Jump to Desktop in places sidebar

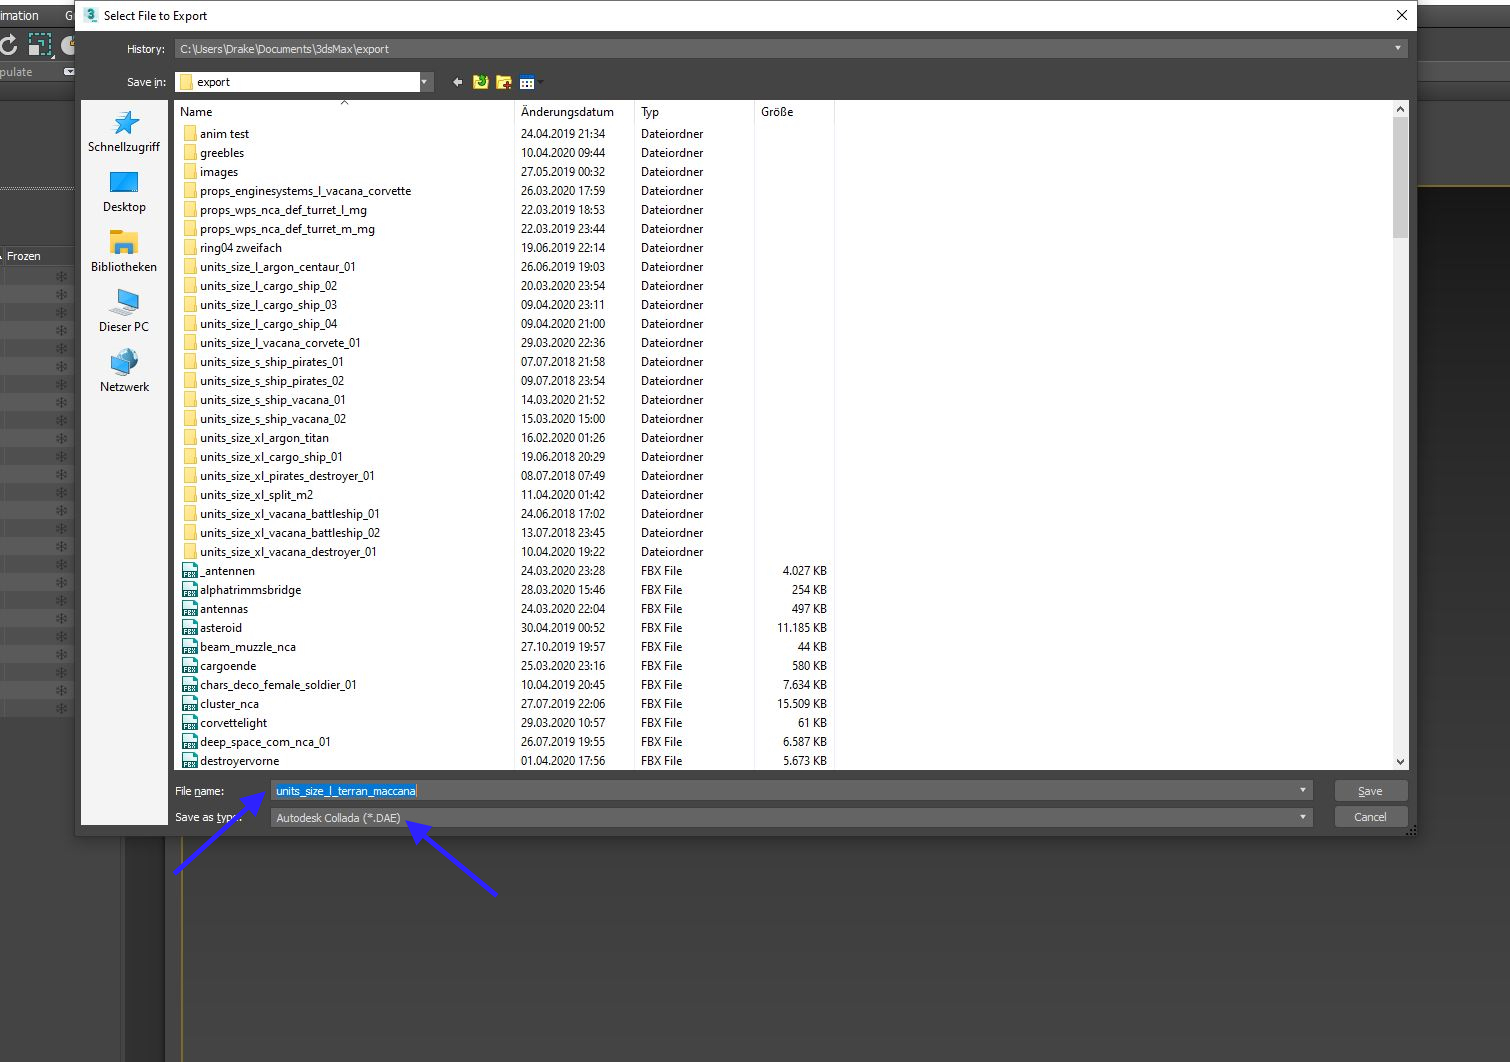[x=124, y=192]
